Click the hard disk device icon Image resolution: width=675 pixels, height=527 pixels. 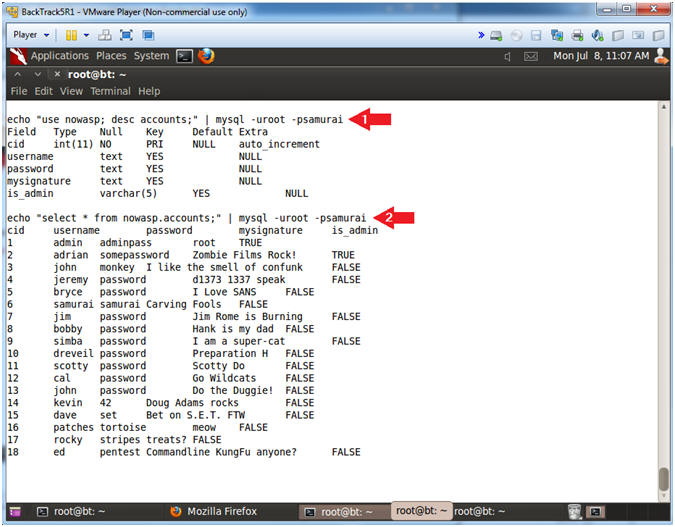click(x=496, y=36)
